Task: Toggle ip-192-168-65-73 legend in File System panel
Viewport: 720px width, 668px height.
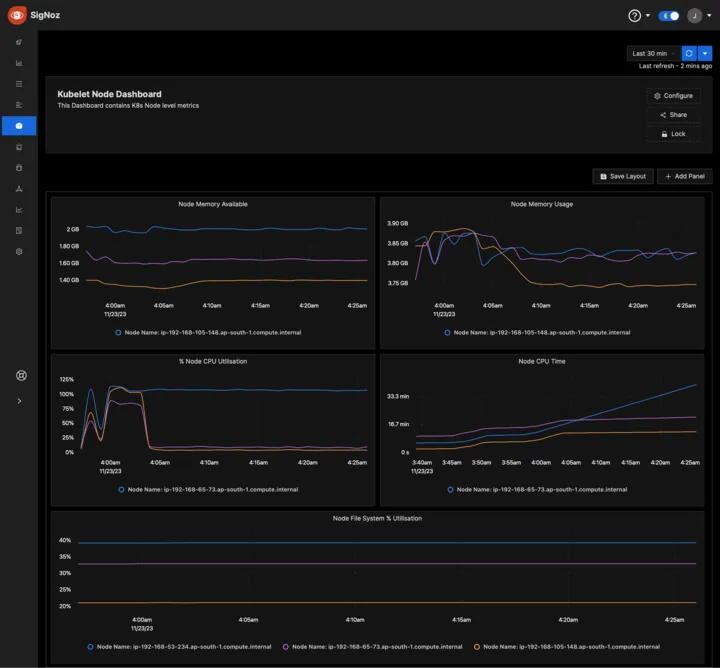Action: [372, 646]
